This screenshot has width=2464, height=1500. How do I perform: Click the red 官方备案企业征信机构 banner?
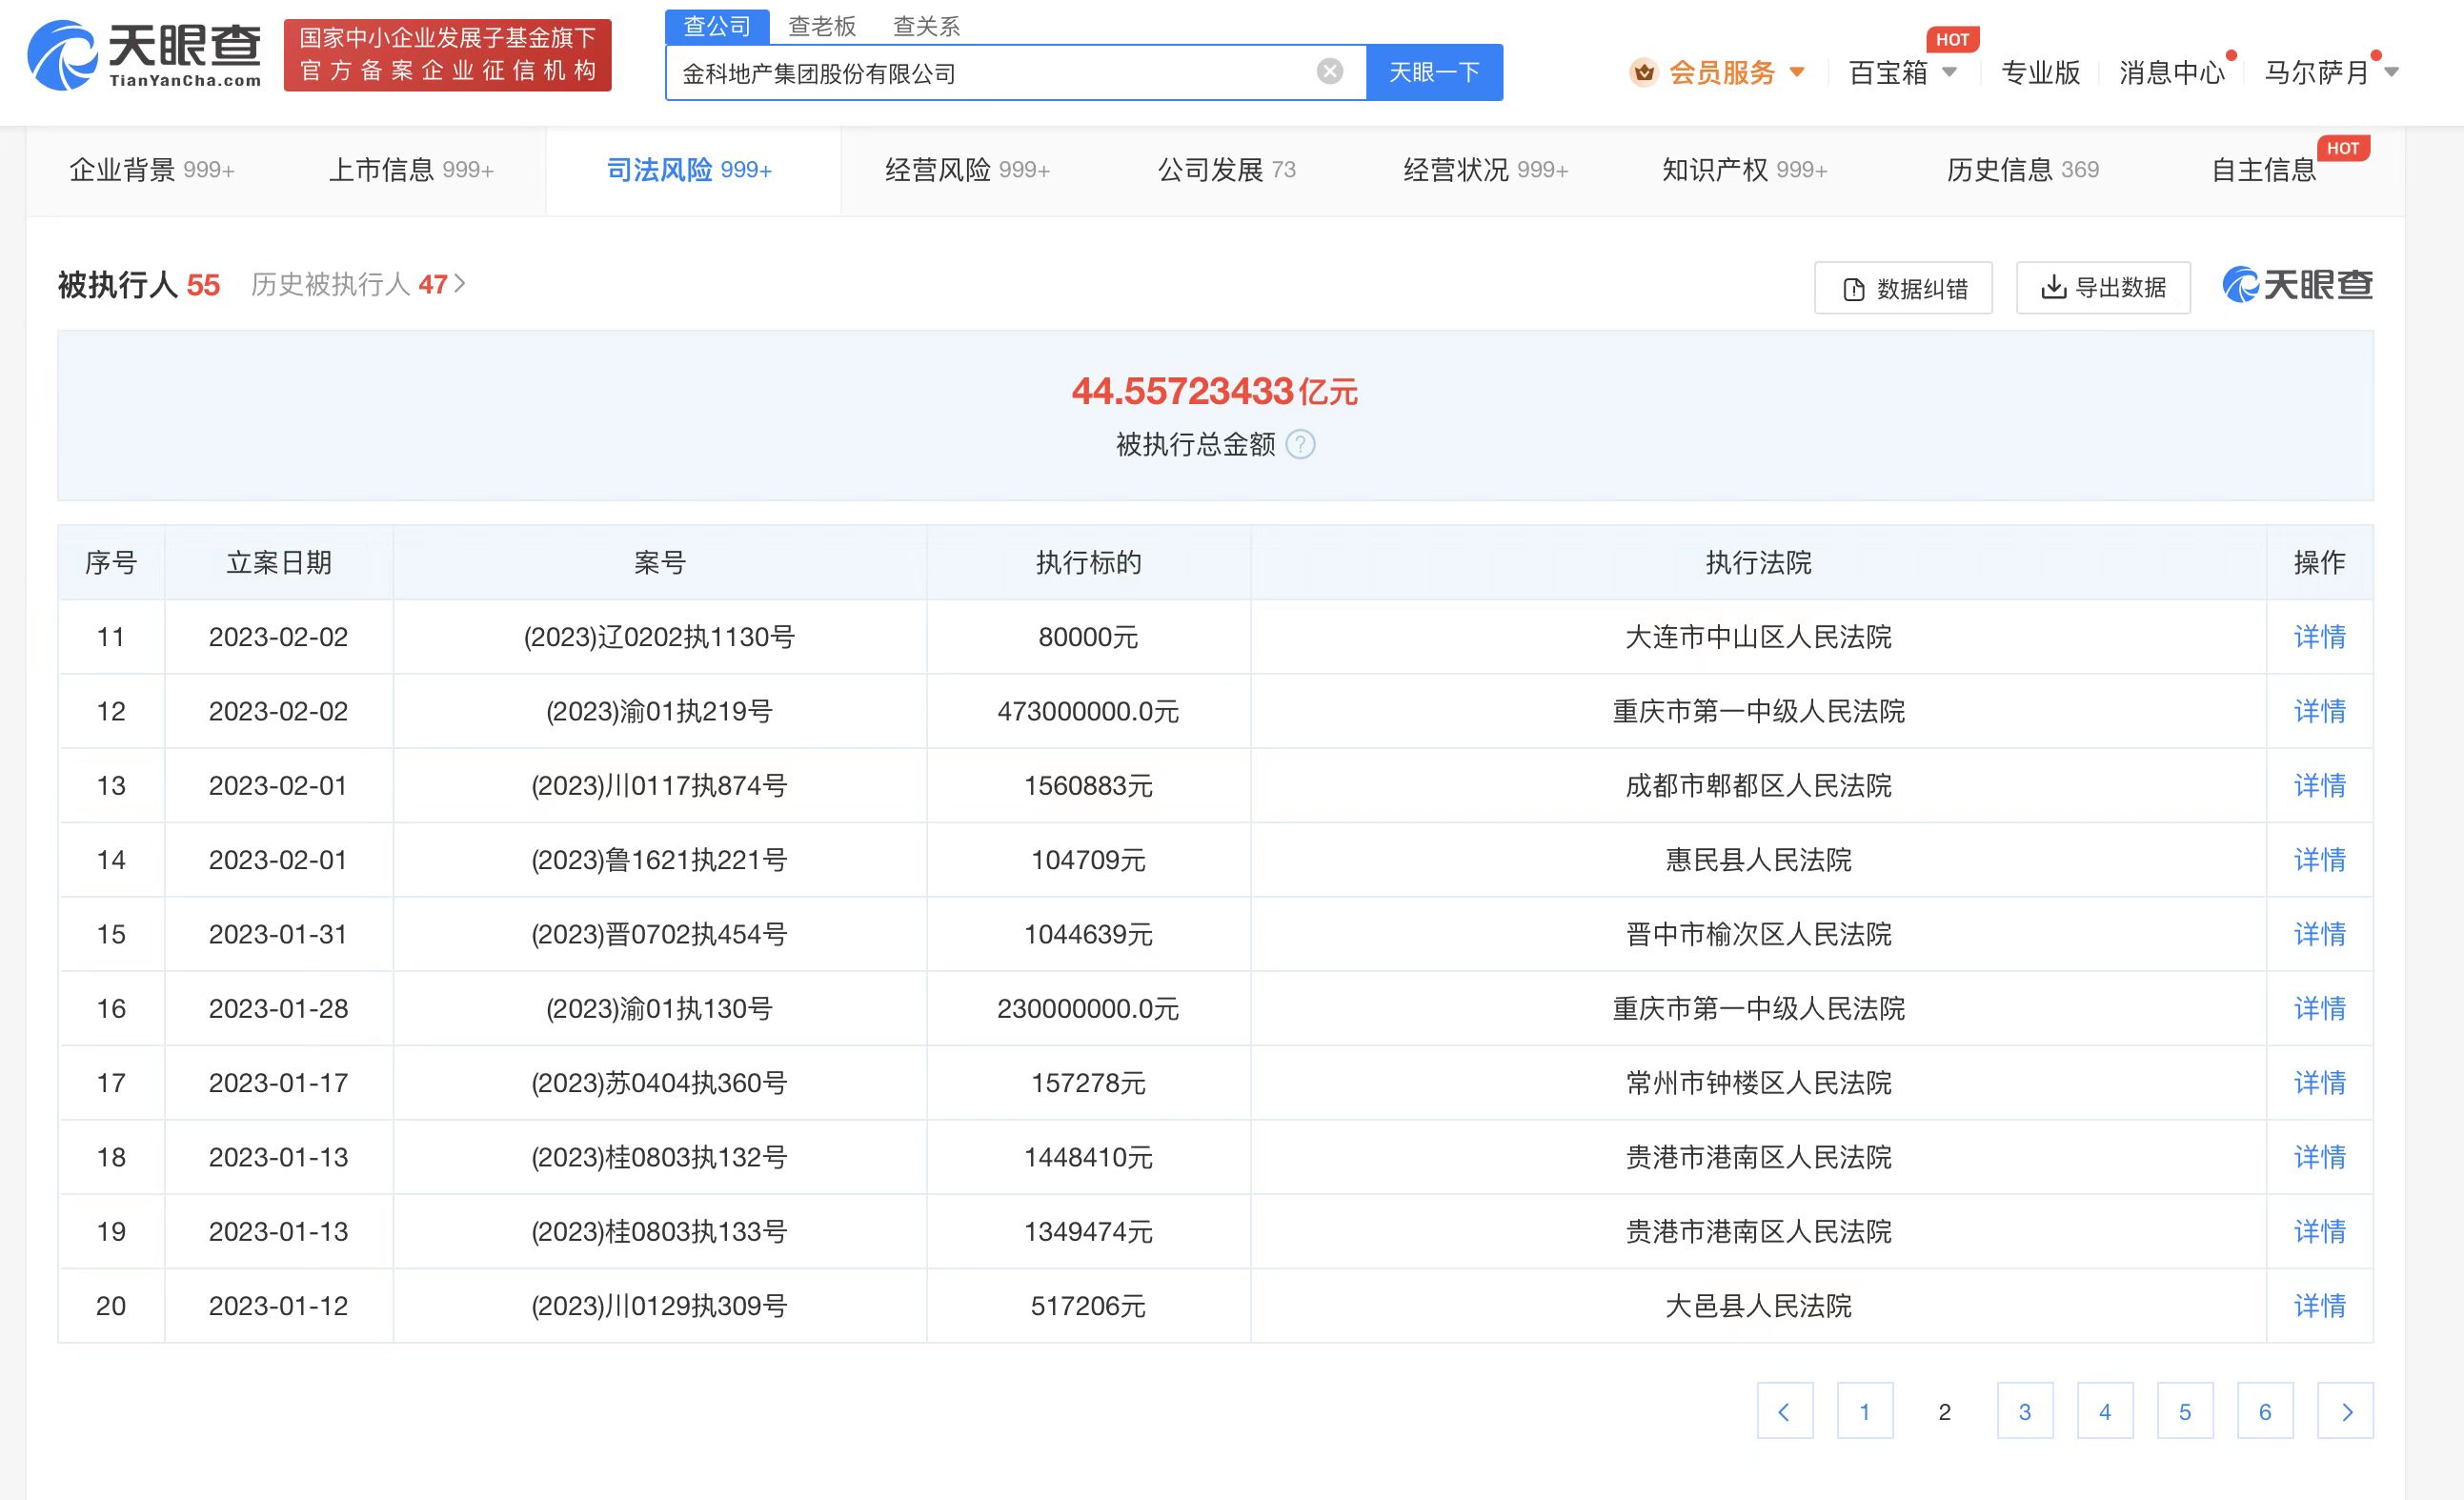447,55
